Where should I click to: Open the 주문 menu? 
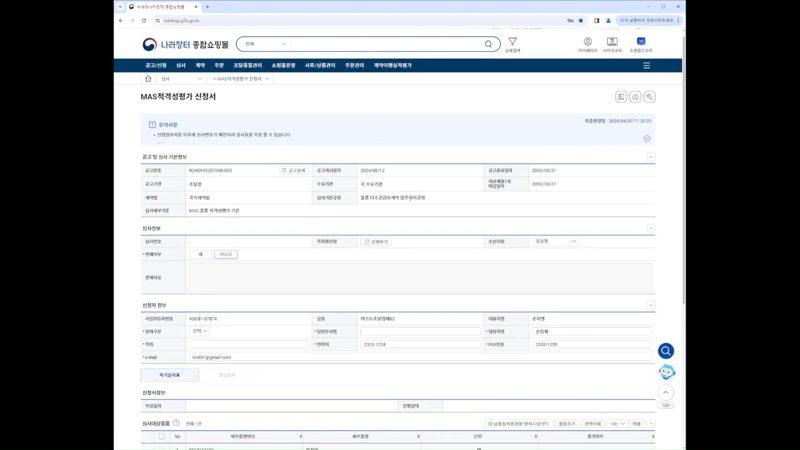pos(219,65)
